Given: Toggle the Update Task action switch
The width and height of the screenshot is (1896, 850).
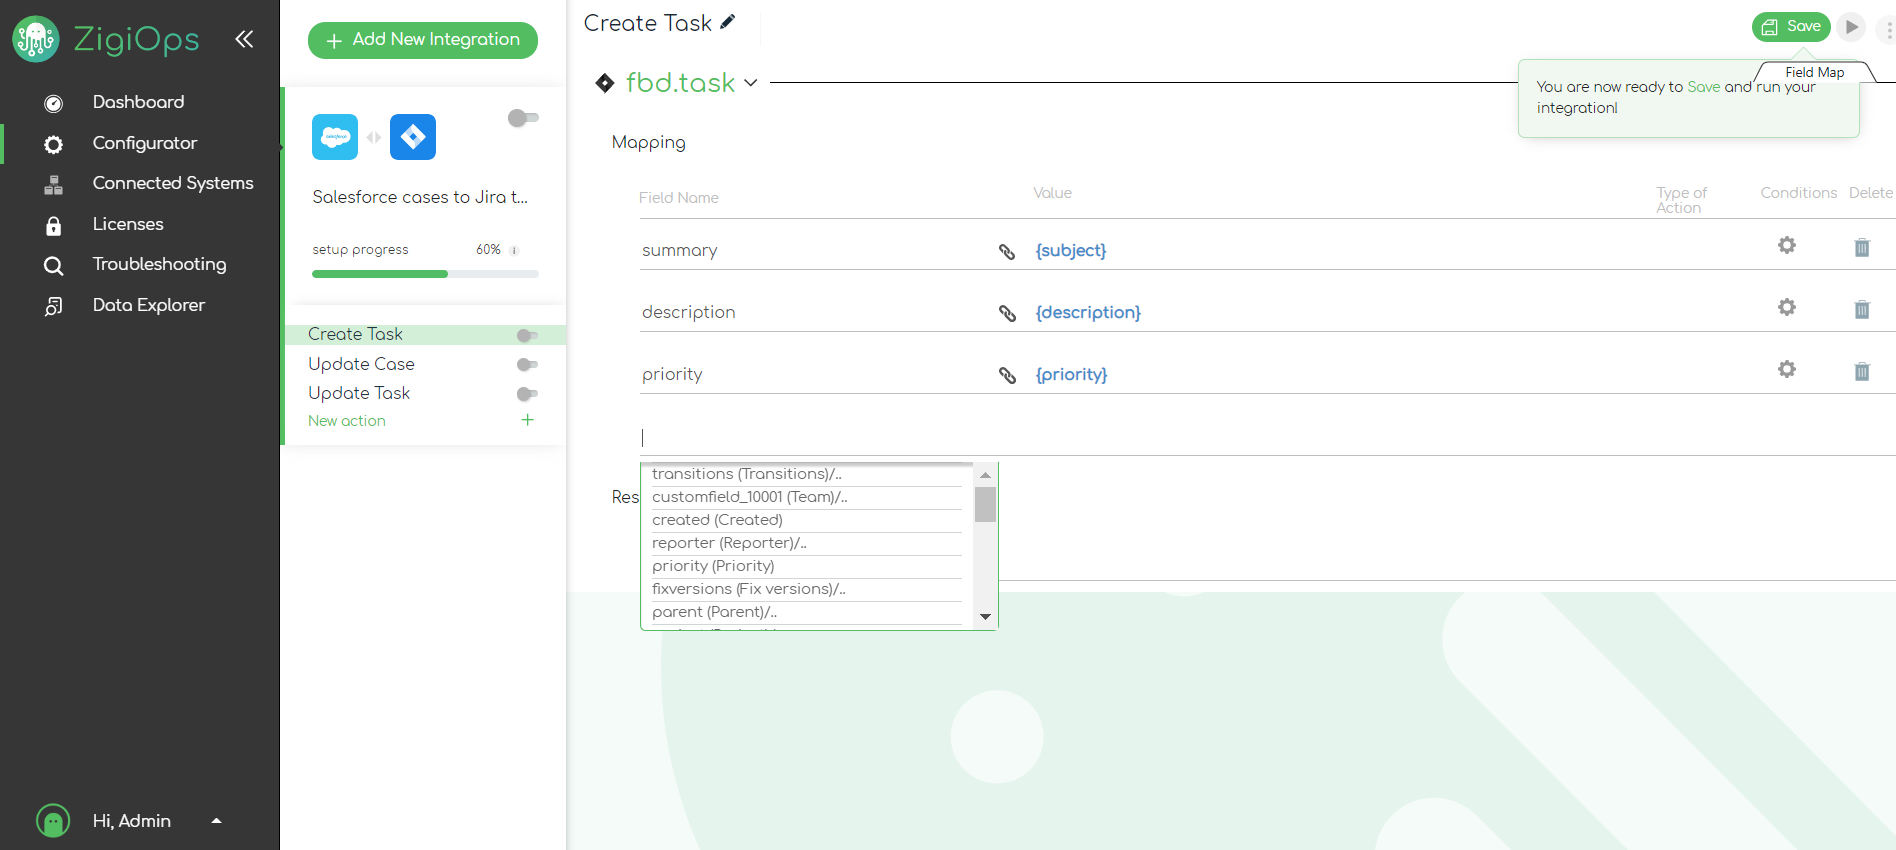Looking at the screenshot, I should 527,394.
